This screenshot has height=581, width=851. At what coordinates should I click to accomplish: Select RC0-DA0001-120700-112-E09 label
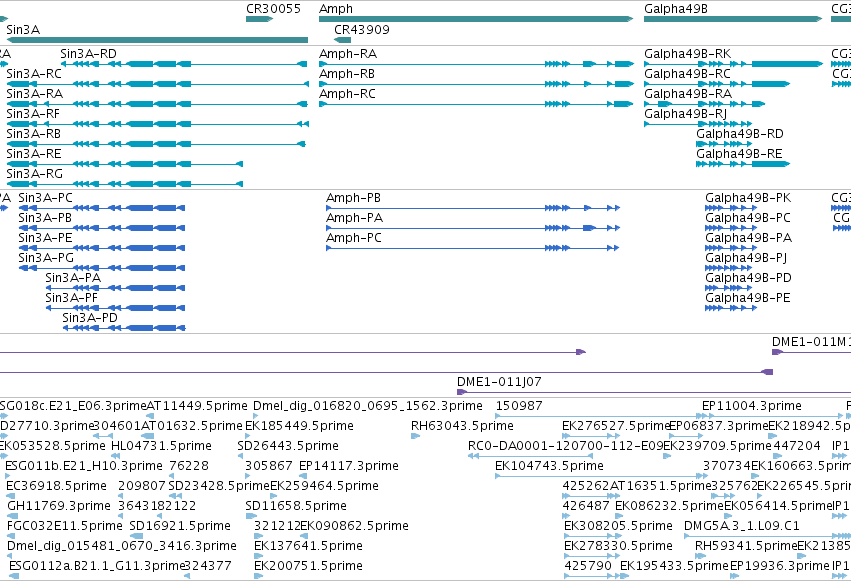[x=566, y=446]
